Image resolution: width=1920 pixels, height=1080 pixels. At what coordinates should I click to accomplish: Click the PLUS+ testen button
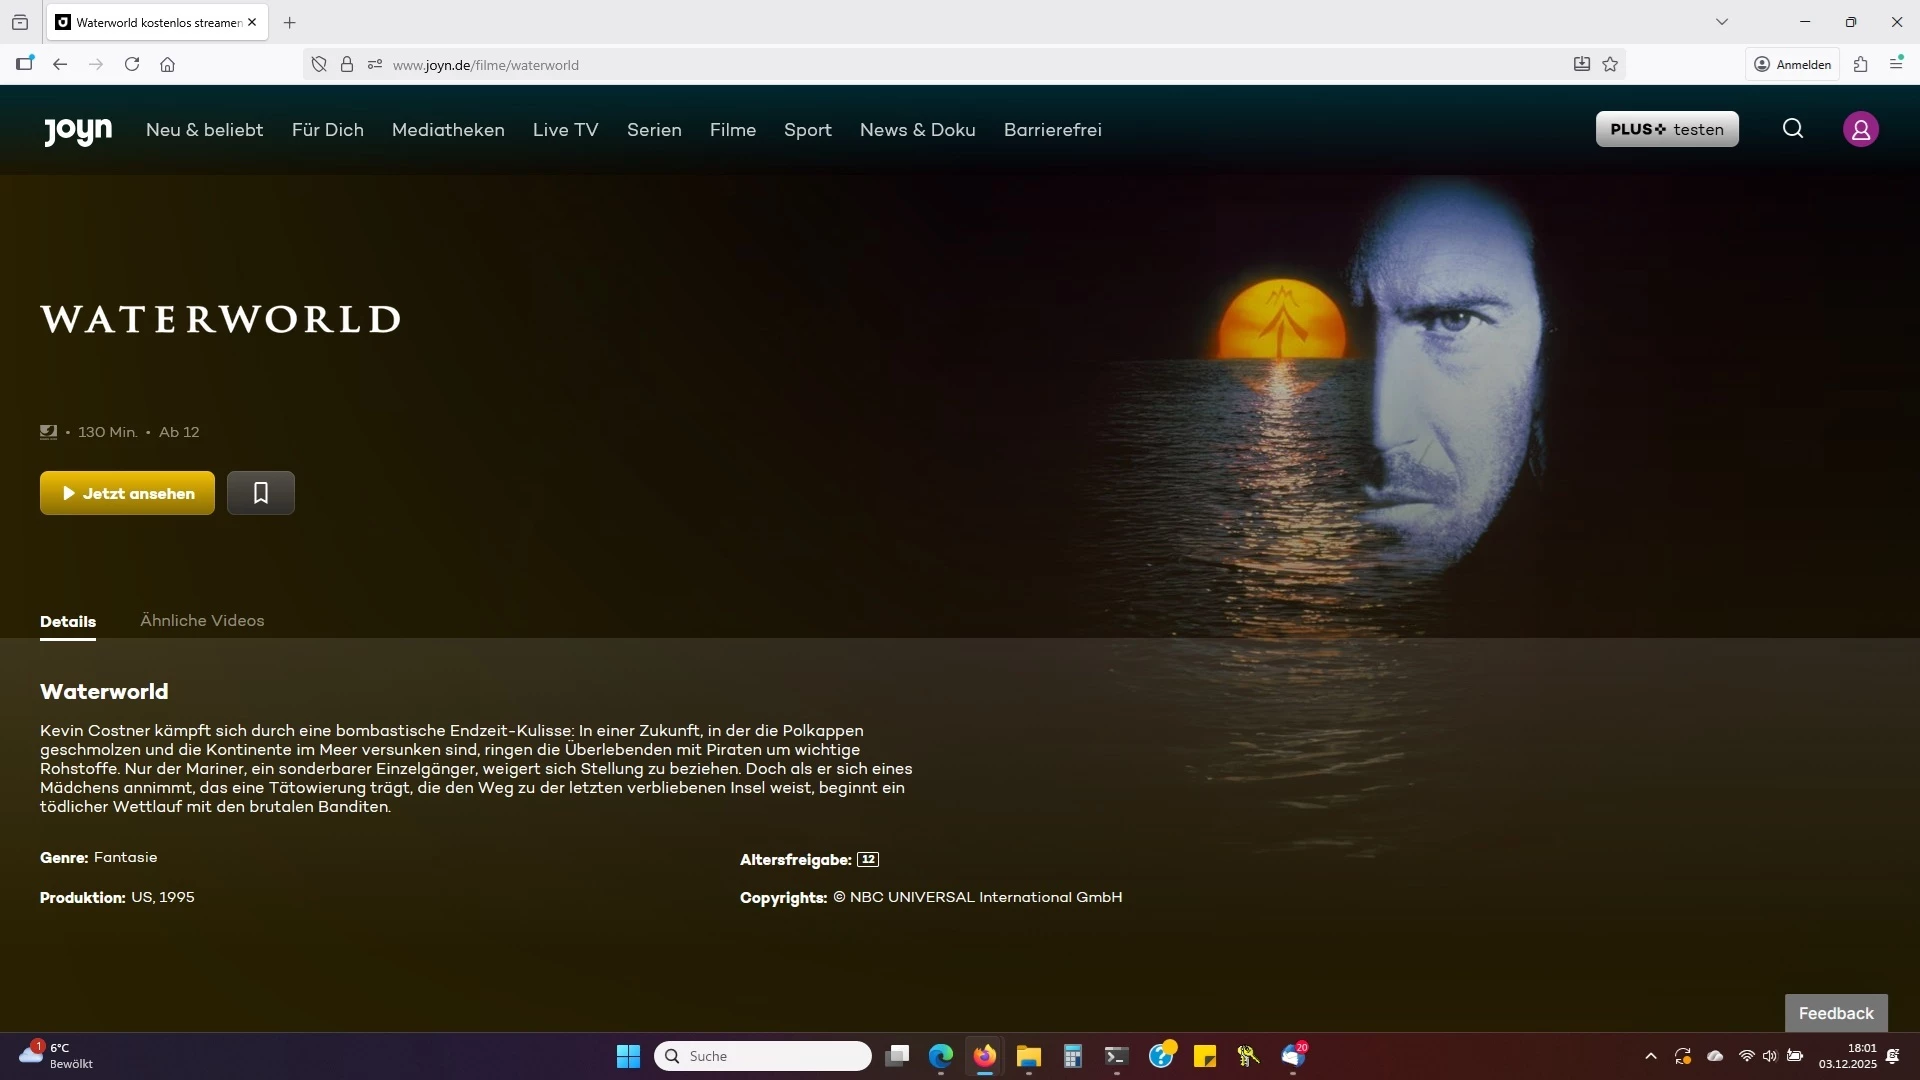tap(1666, 129)
